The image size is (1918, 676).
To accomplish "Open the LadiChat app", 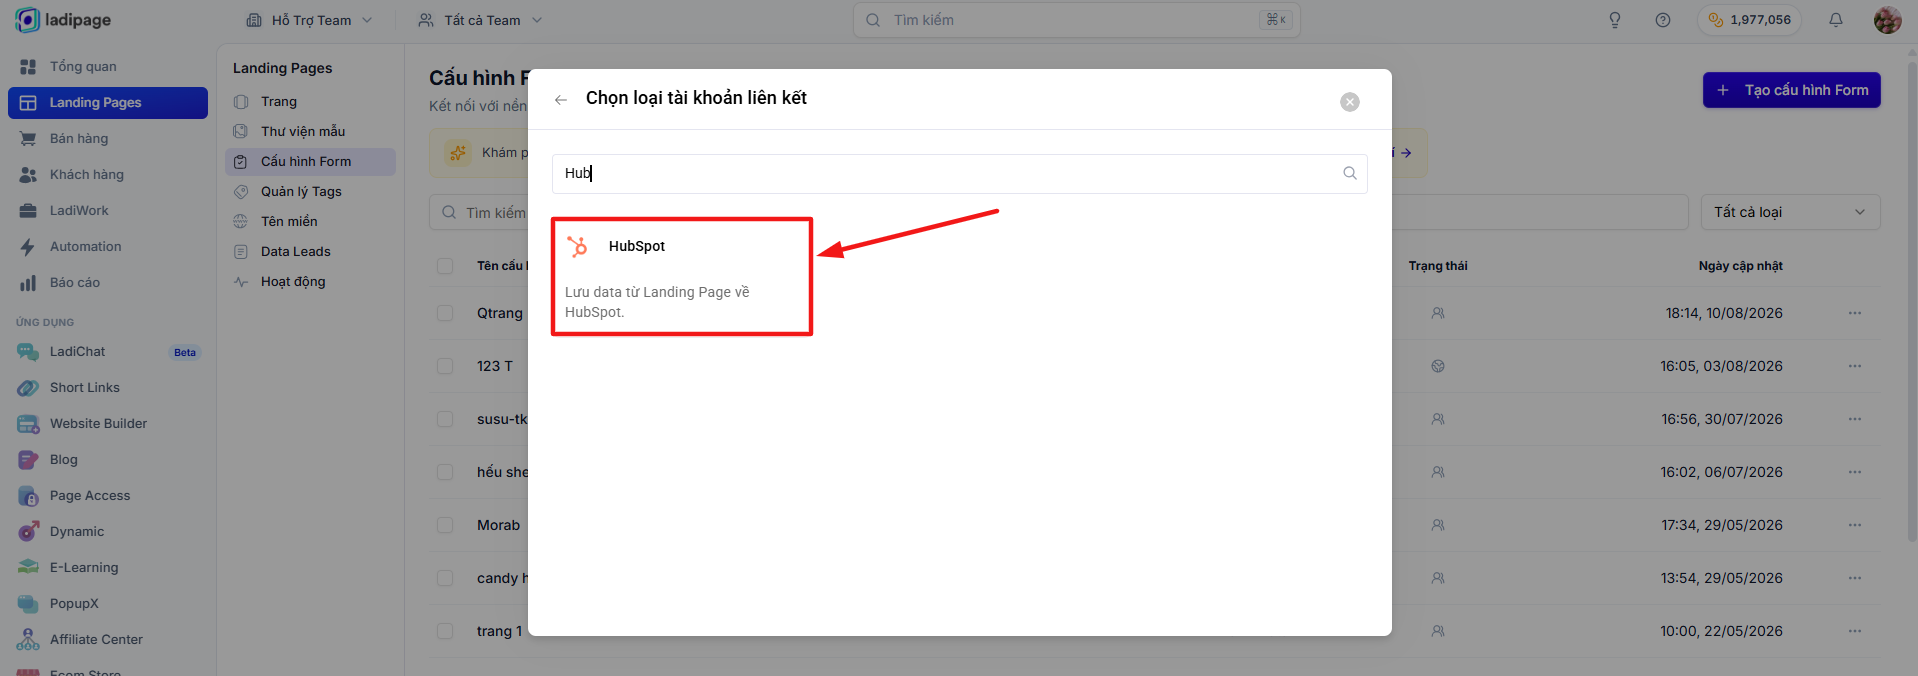I will tap(108, 352).
